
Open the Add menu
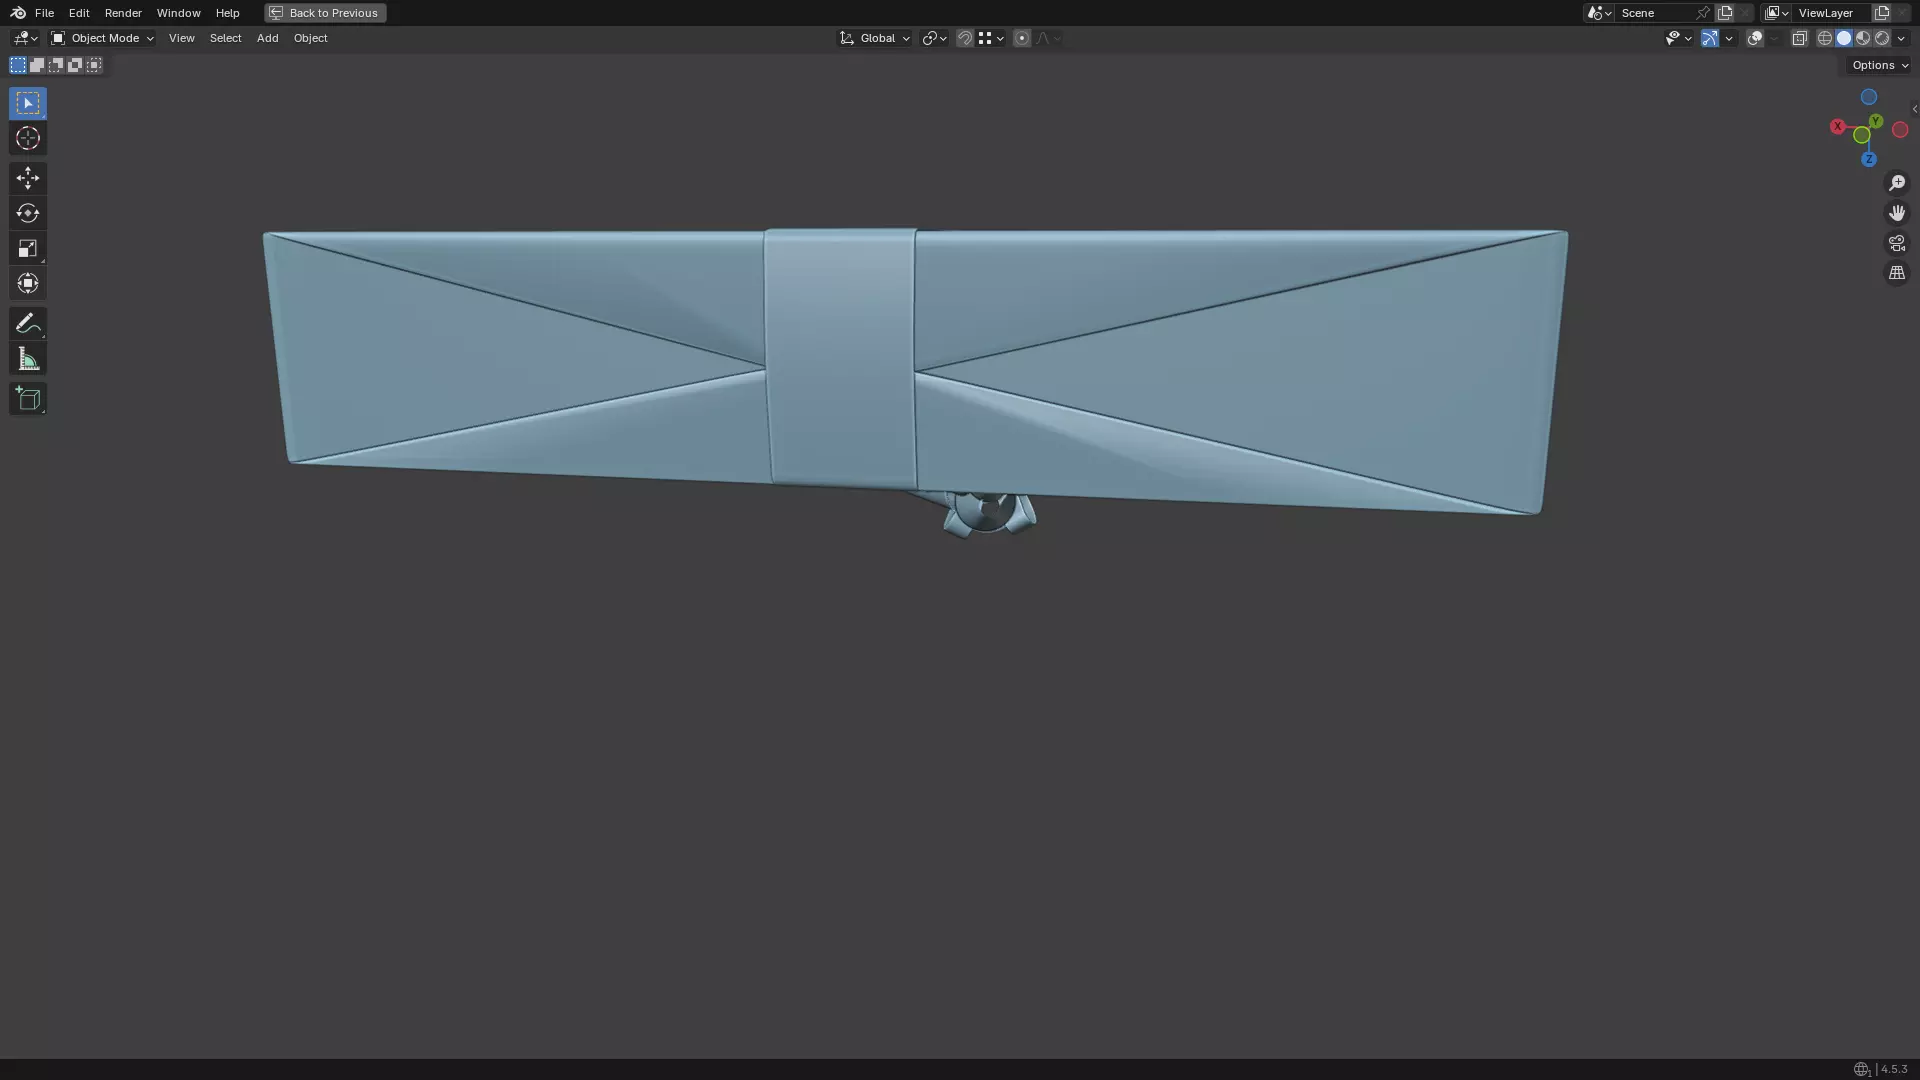coord(267,38)
